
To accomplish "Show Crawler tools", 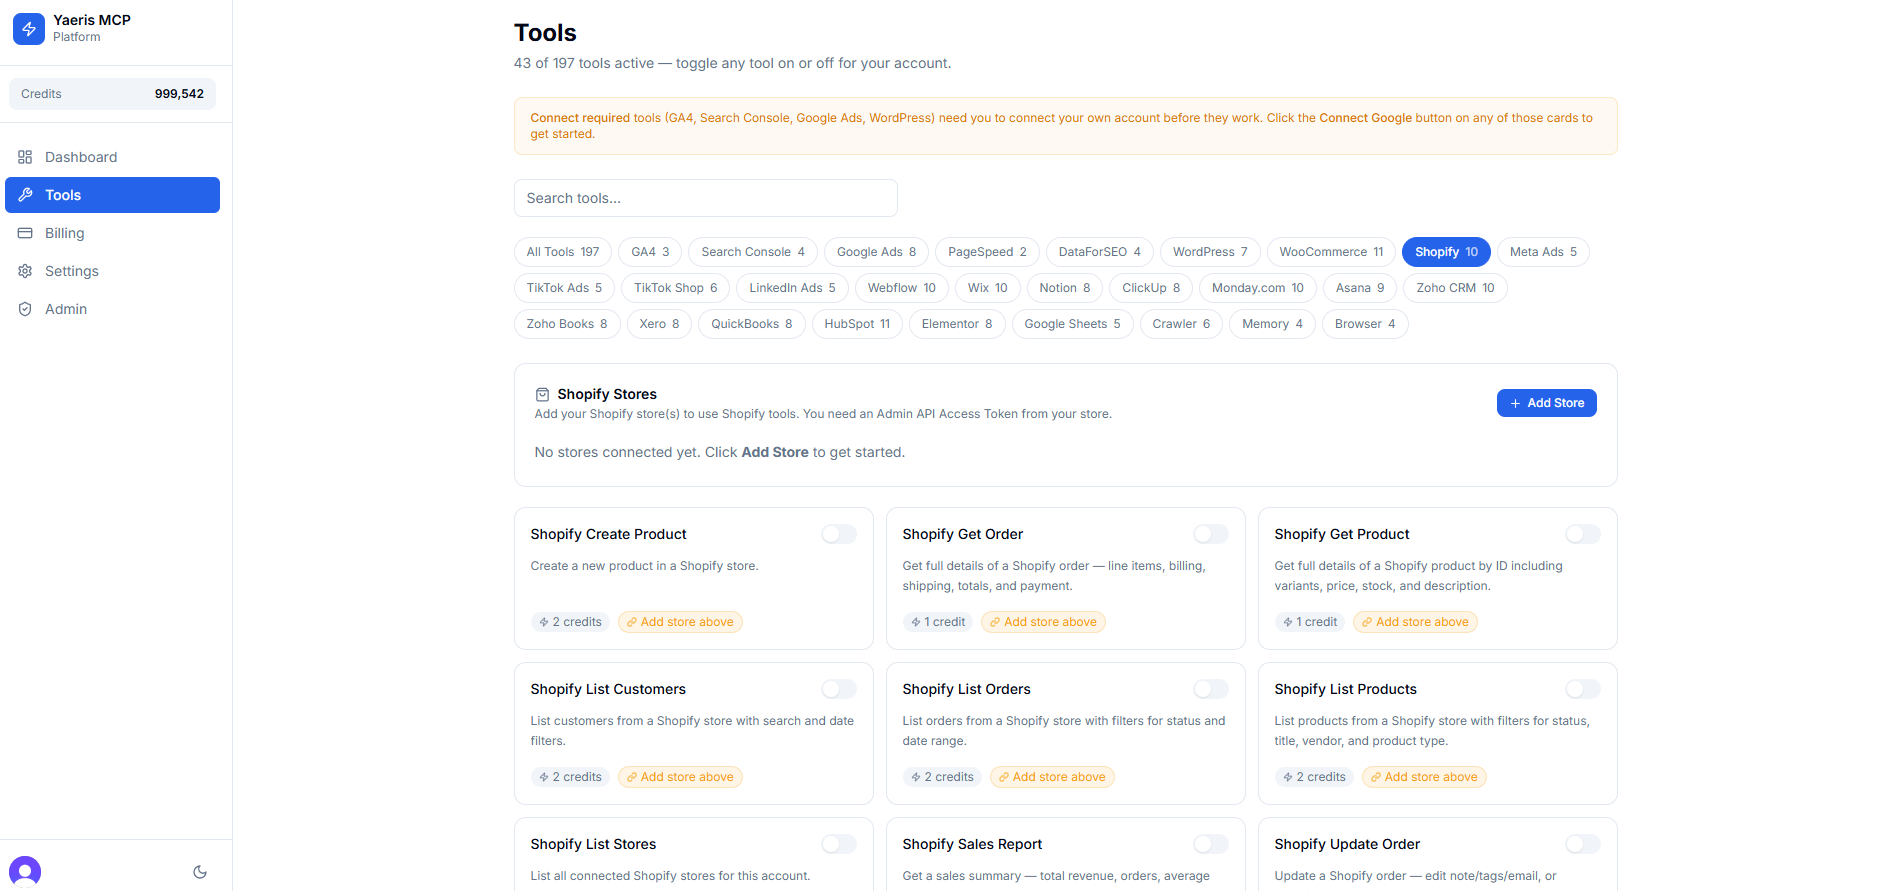I will pyautogui.click(x=1181, y=324).
